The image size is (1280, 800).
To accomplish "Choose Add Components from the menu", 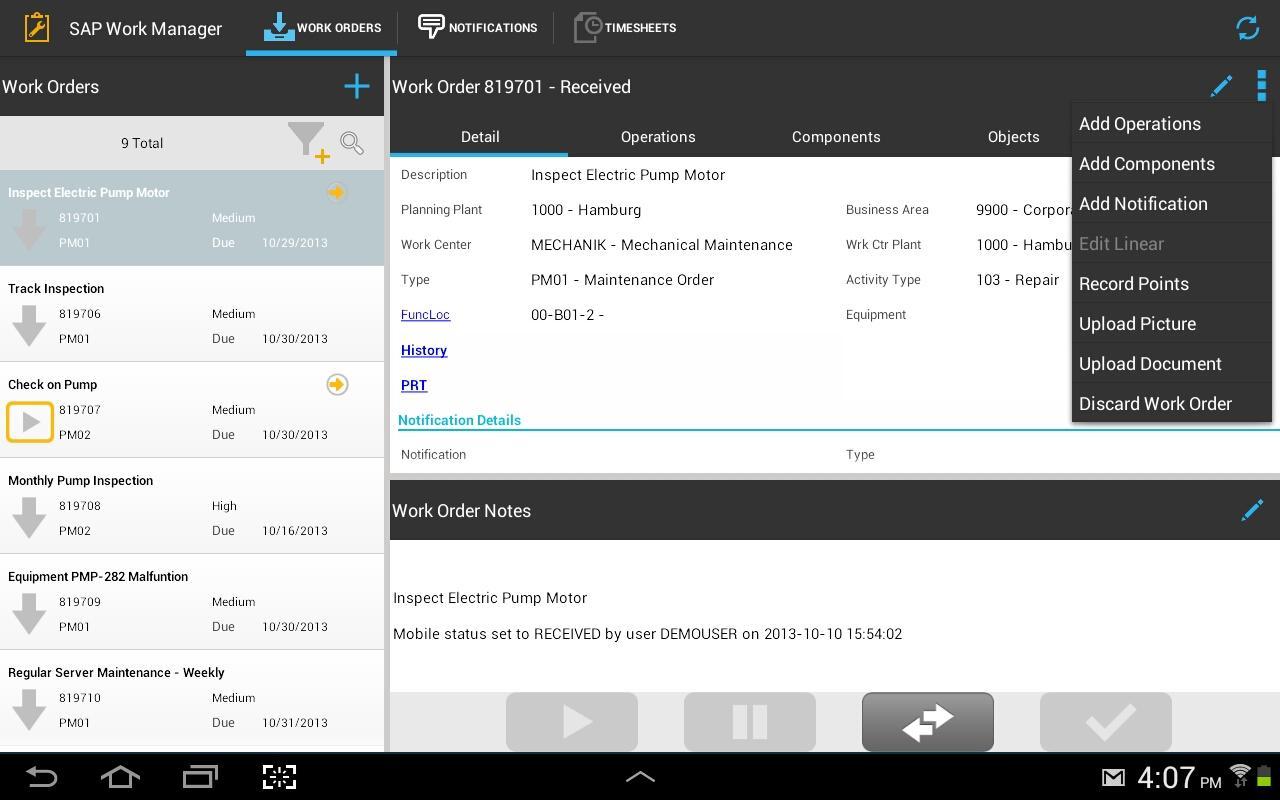I will (x=1171, y=164).
